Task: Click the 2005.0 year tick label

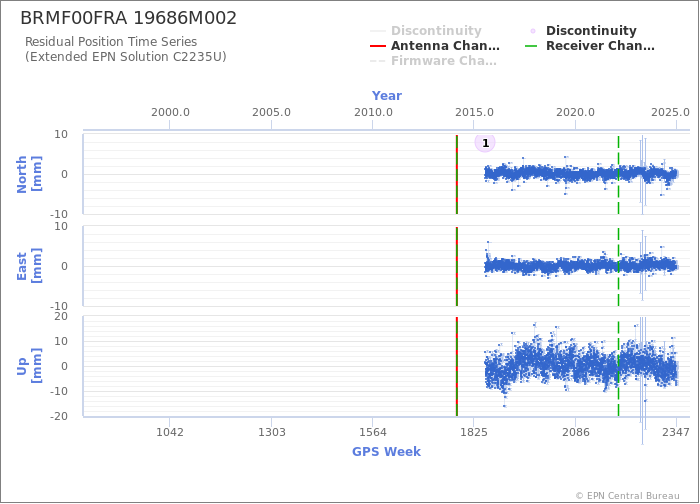Action: (x=271, y=112)
